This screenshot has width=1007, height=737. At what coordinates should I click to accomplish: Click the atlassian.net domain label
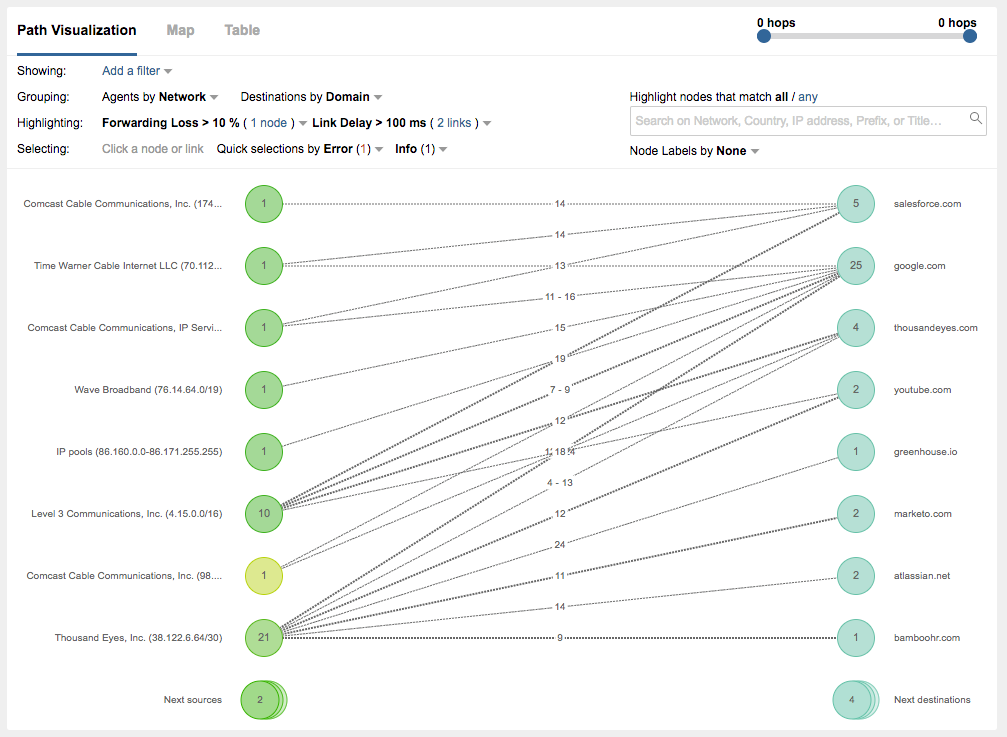[x=922, y=575]
